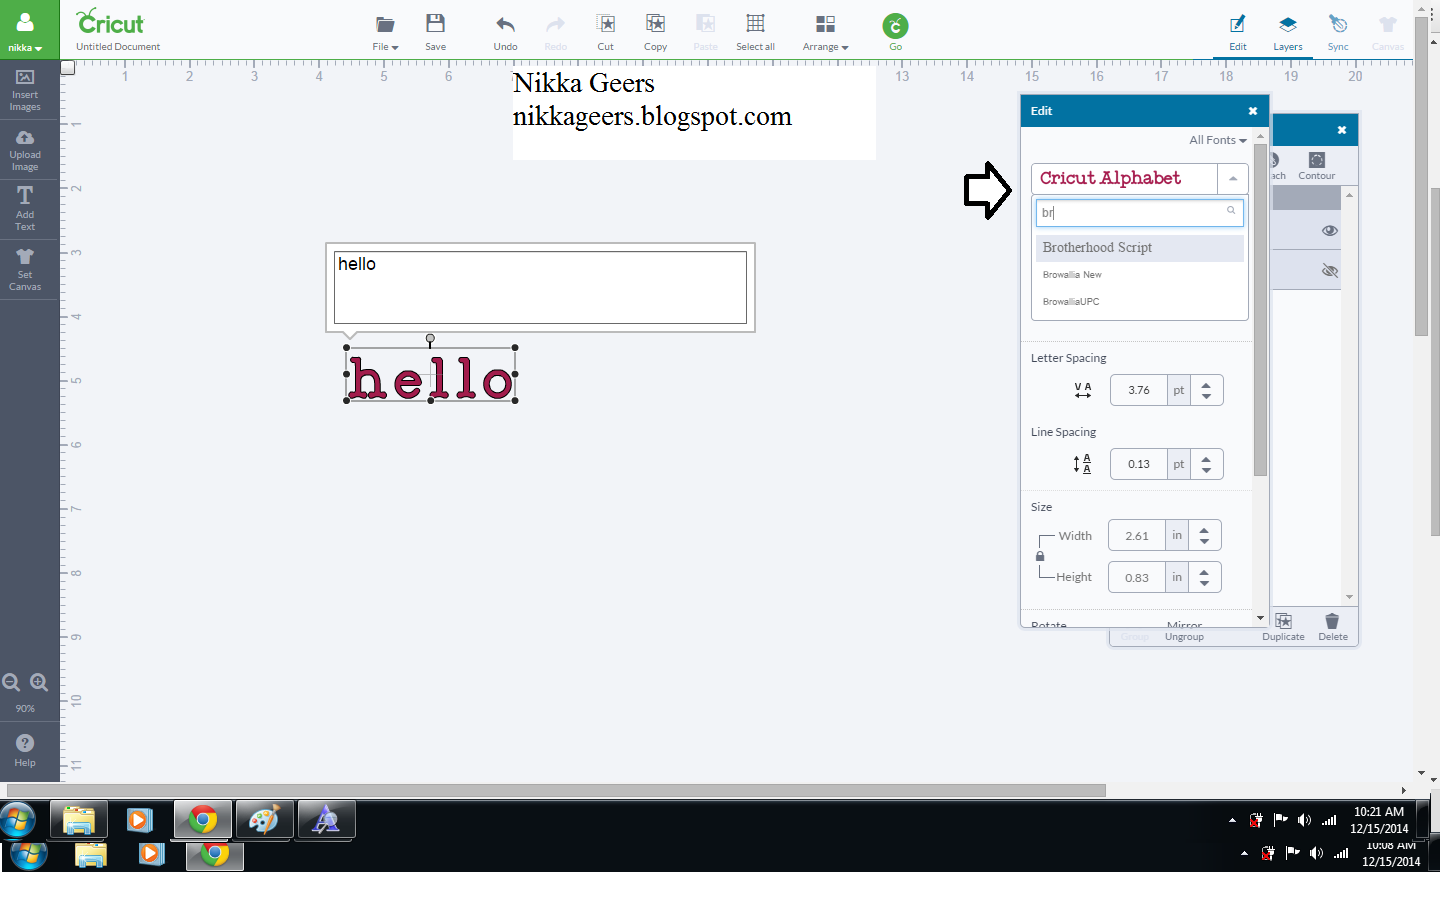1440x900 pixels.
Task: Select the Add Text tool
Action: click(x=24, y=208)
